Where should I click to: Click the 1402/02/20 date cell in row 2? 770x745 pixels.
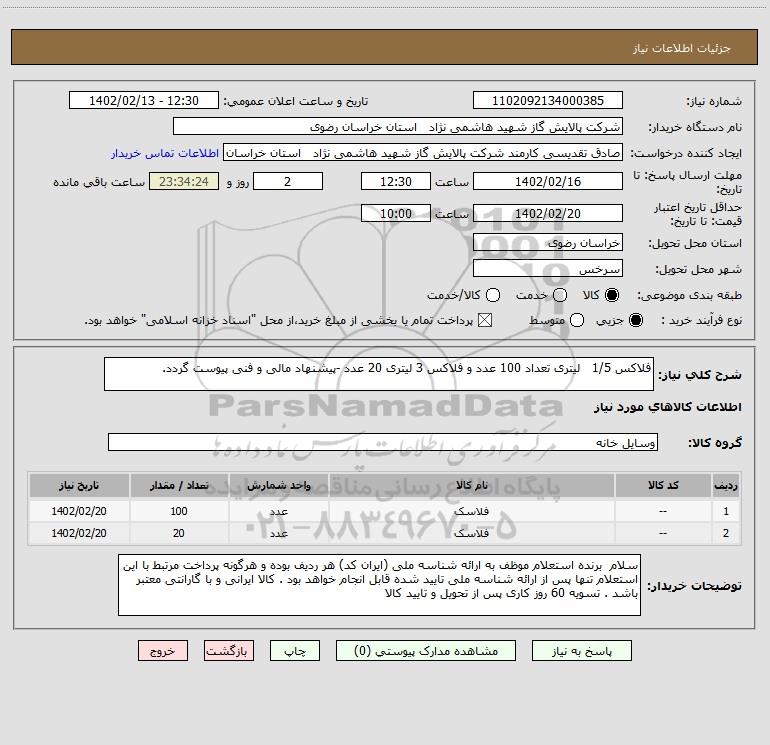pyautogui.click(x=79, y=533)
